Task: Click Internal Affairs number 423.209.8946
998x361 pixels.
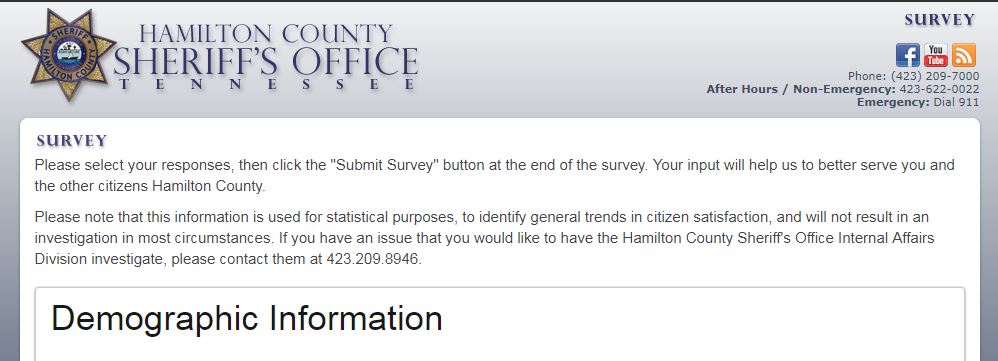Action: pos(374,260)
